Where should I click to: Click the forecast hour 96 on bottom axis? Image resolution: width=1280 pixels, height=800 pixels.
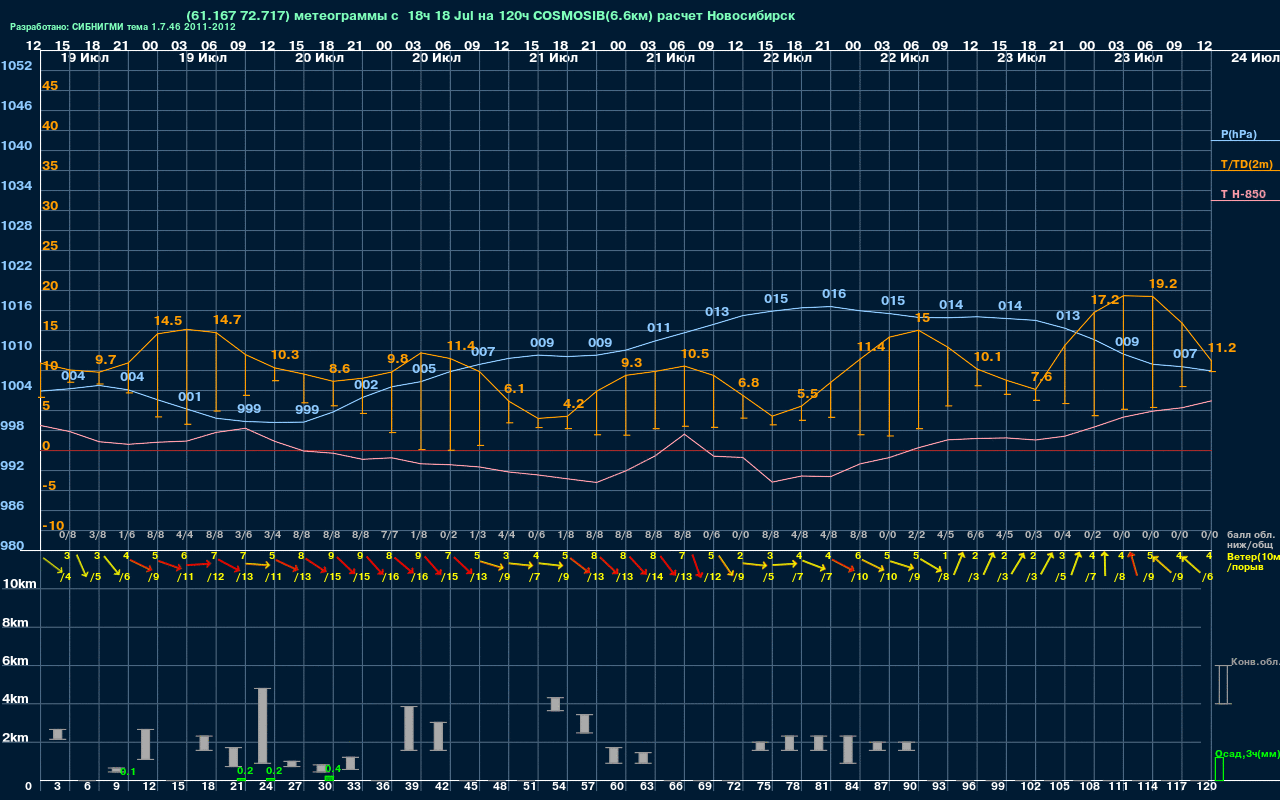click(969, 787)
